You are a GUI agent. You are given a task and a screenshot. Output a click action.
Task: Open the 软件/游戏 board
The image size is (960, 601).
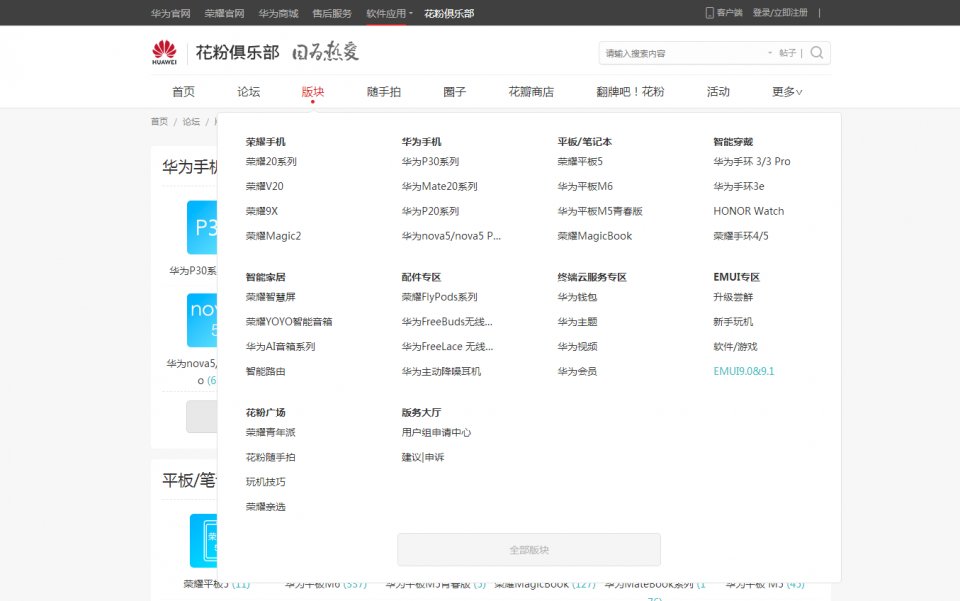tap(735, 346)
